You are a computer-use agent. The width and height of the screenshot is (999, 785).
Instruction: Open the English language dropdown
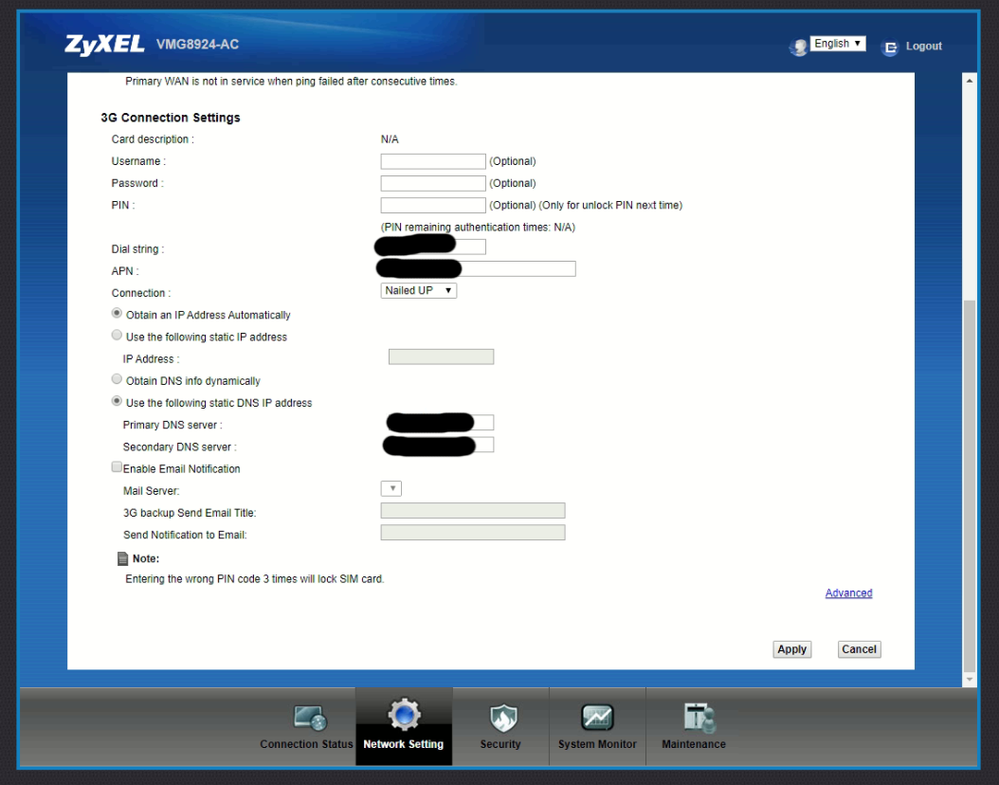coord(838,44)
